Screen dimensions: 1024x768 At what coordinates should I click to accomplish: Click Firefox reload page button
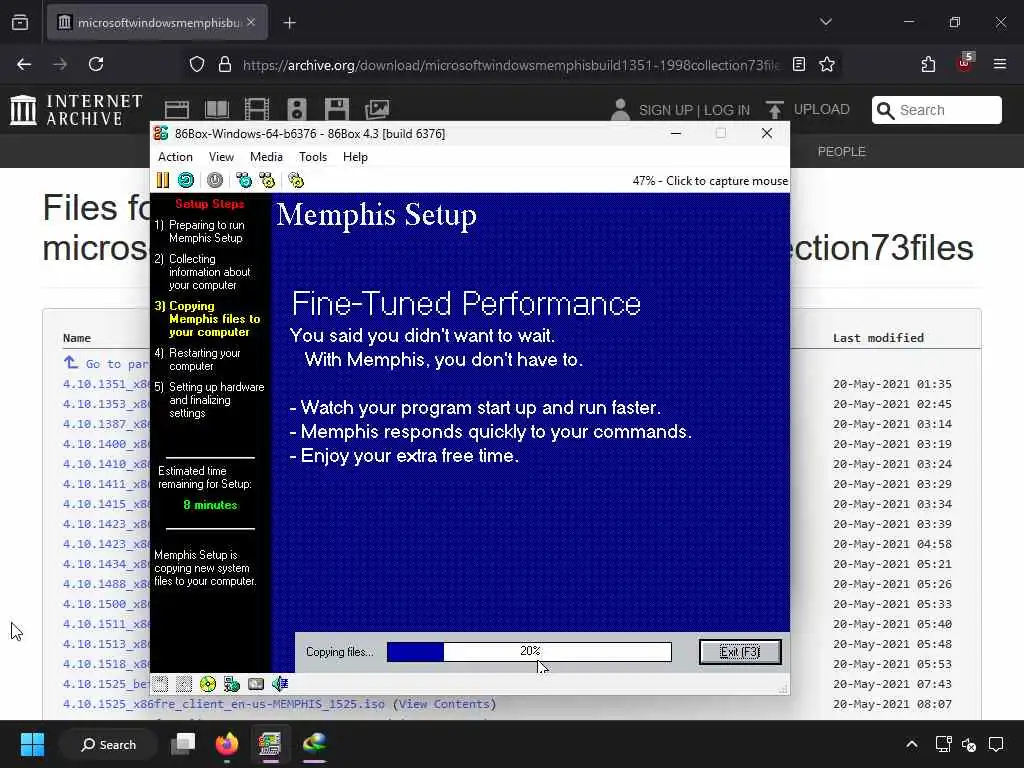tap(96, 64)
